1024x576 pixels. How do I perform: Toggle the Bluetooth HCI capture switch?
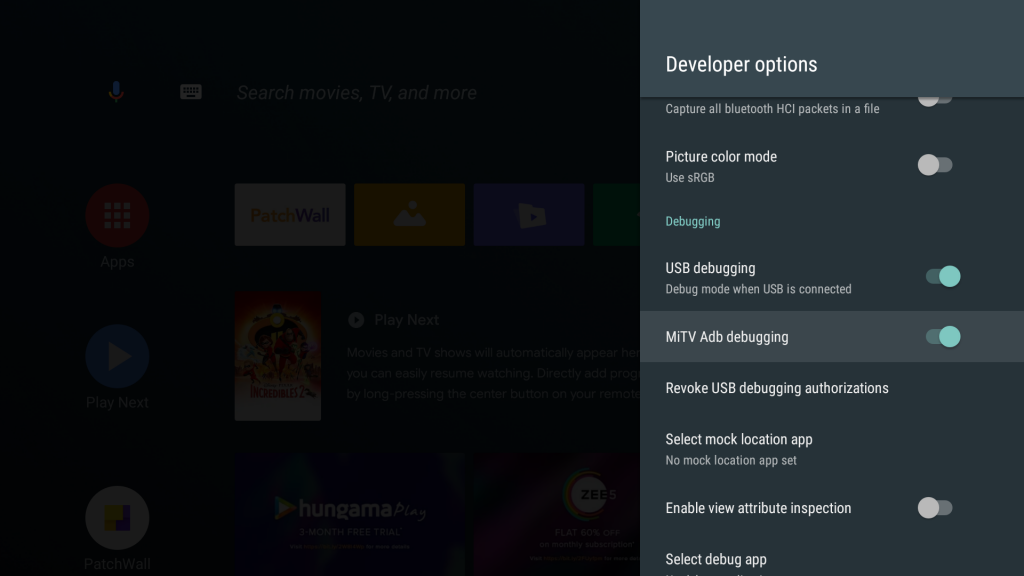935,99
